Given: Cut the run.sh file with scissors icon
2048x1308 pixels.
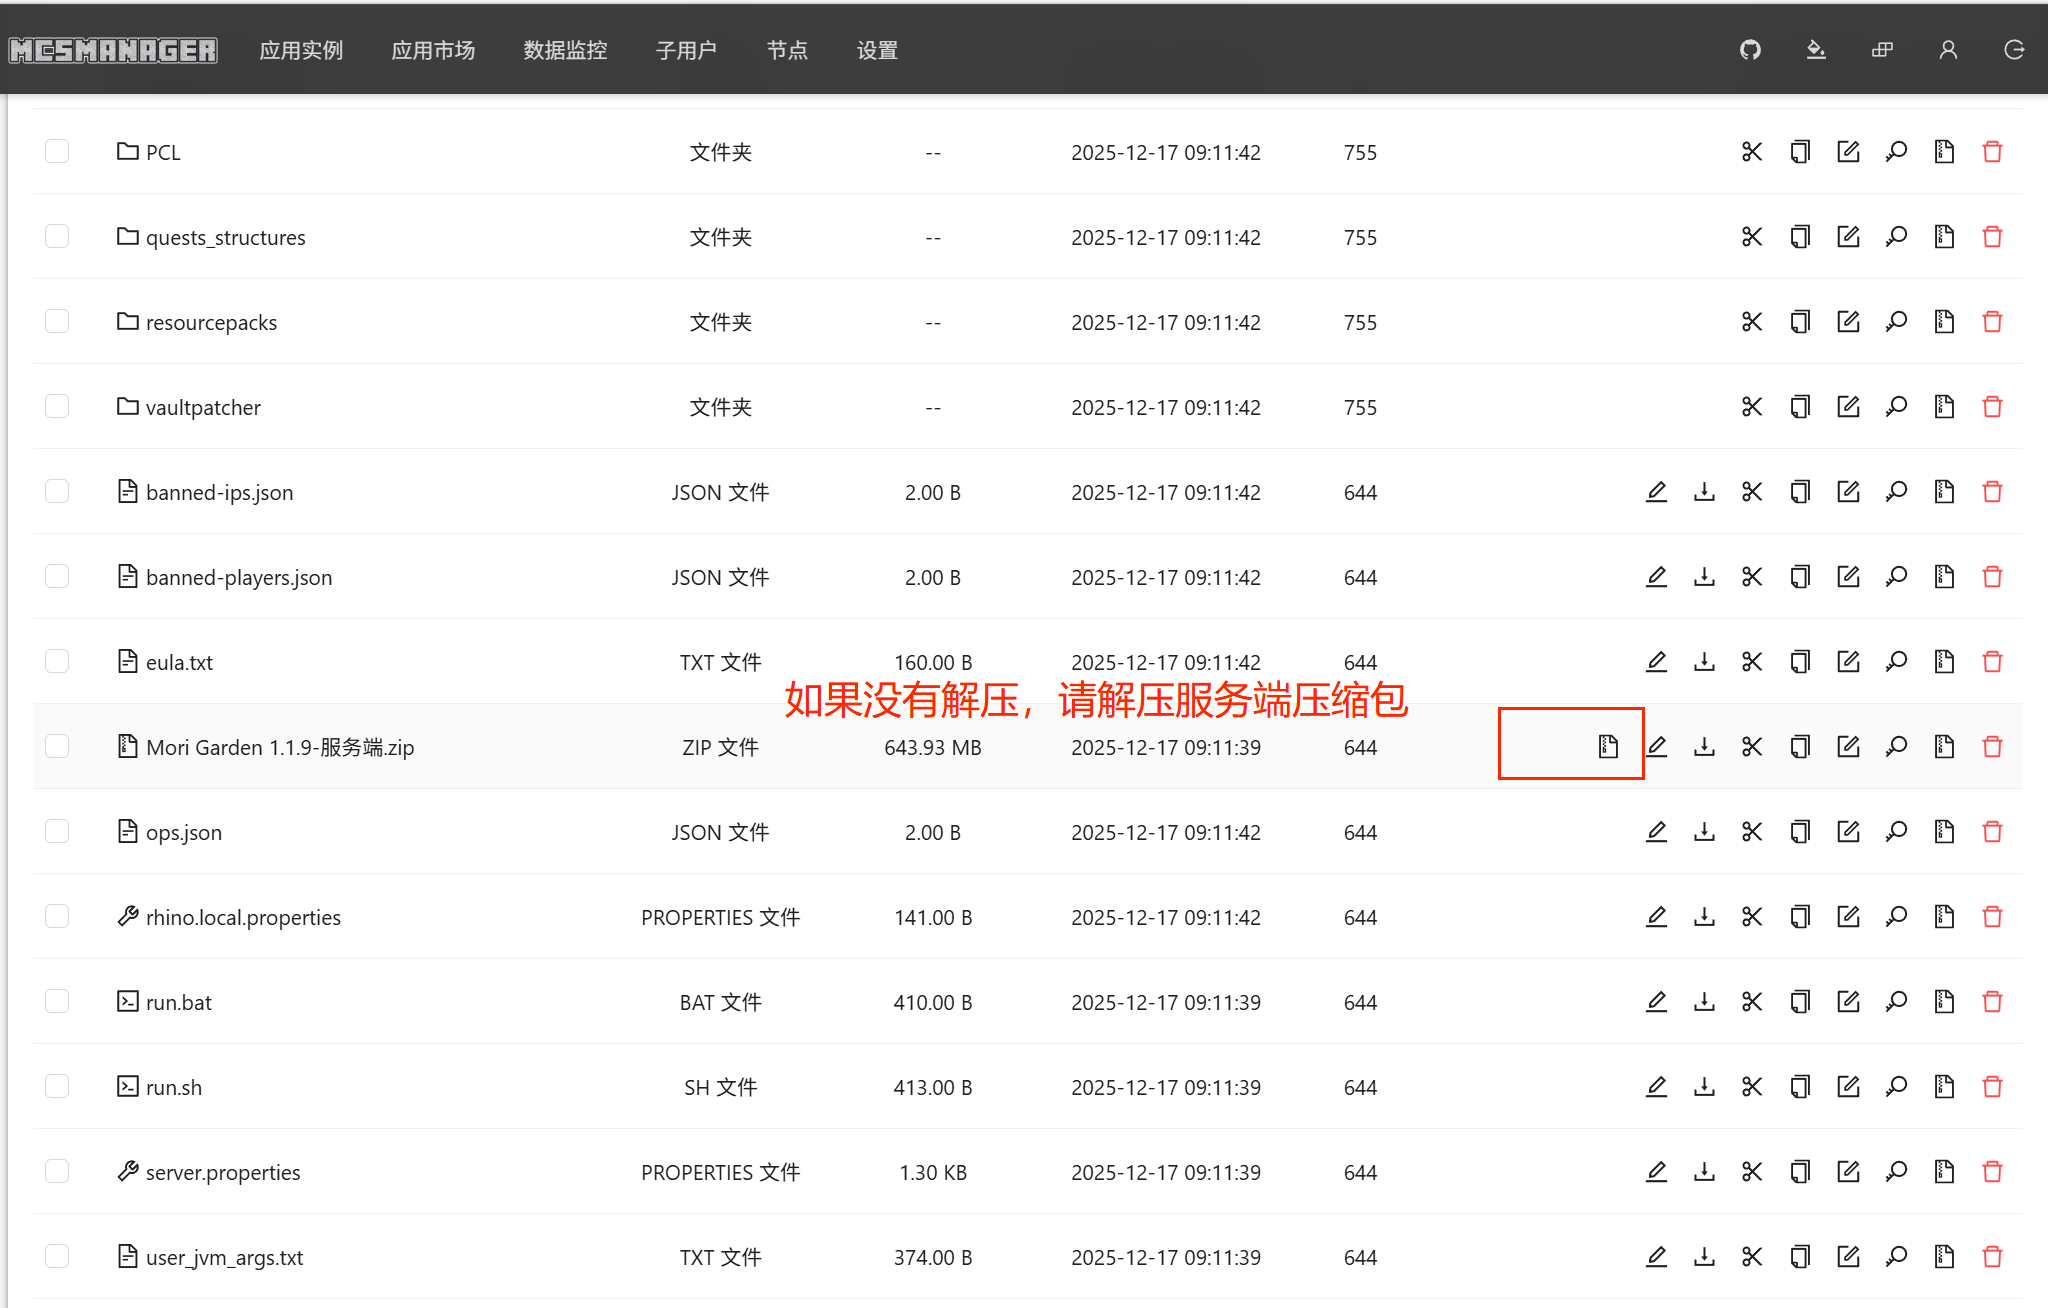Looking at the screenshot, I should coord(1752,1087).
